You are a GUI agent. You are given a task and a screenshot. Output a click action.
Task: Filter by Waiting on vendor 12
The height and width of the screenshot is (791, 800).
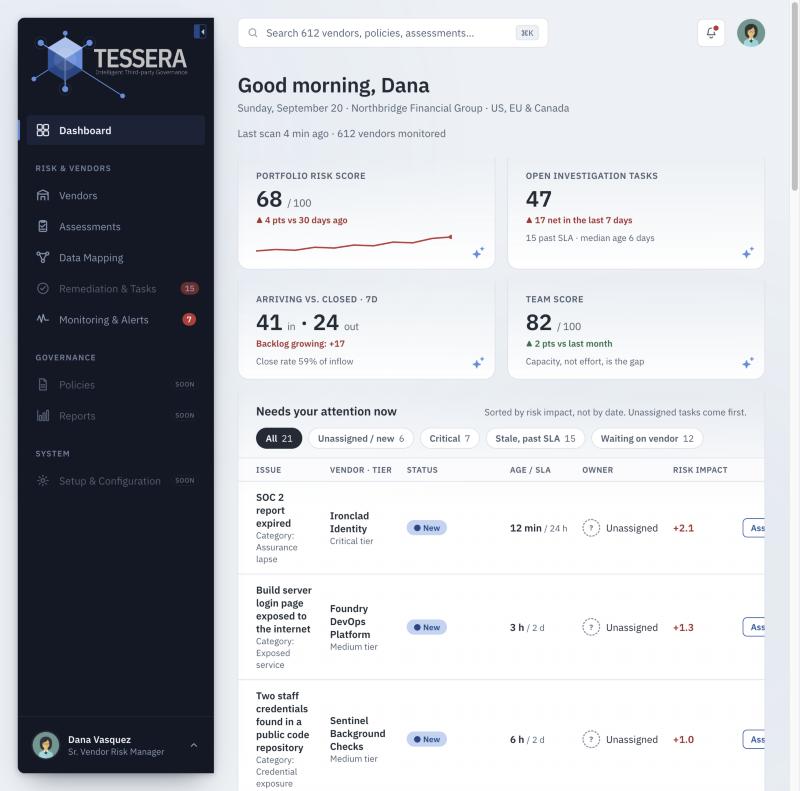point(647,438)
